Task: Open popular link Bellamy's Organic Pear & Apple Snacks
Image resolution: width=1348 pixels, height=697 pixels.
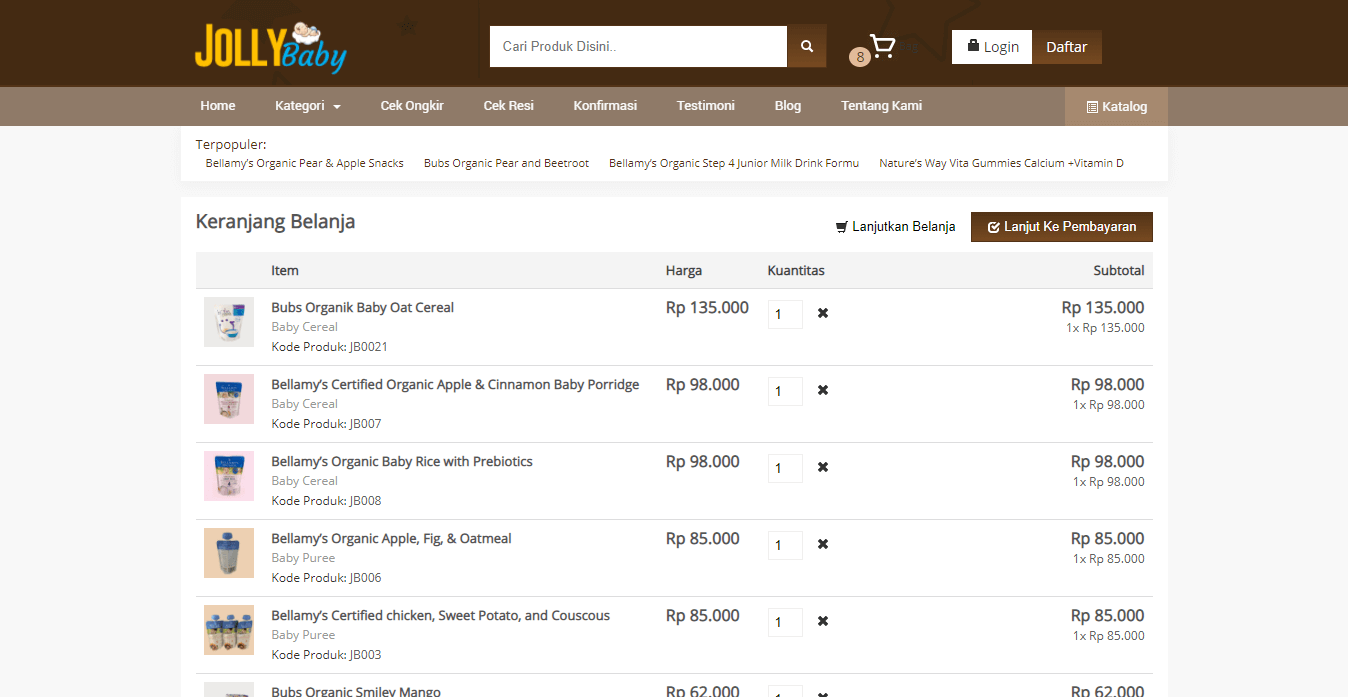Action: click(305, 163)
